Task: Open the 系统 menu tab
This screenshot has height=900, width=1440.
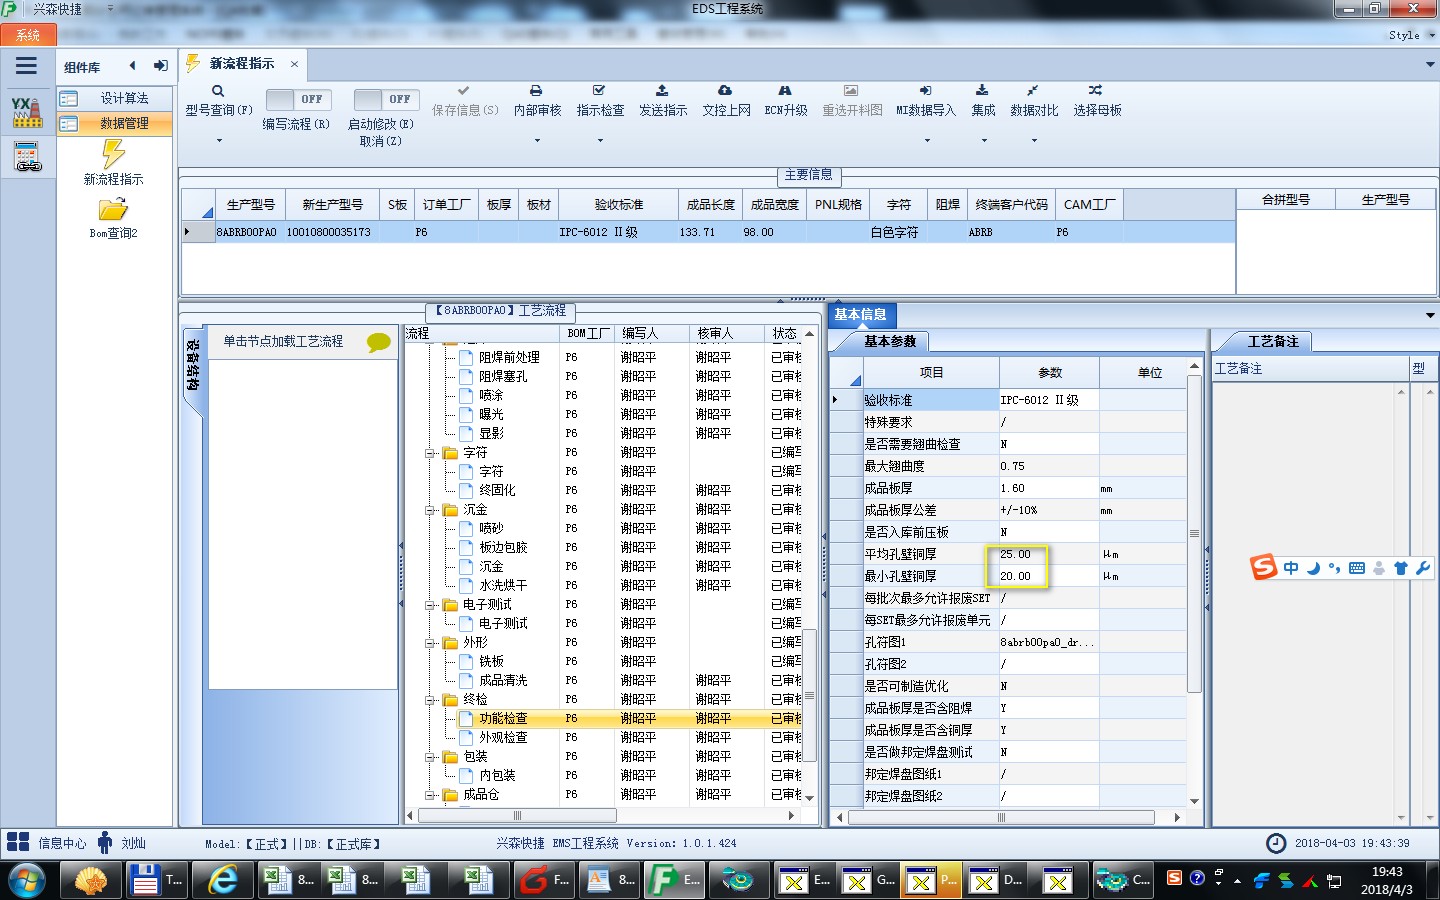Action: tap(28, 35)
